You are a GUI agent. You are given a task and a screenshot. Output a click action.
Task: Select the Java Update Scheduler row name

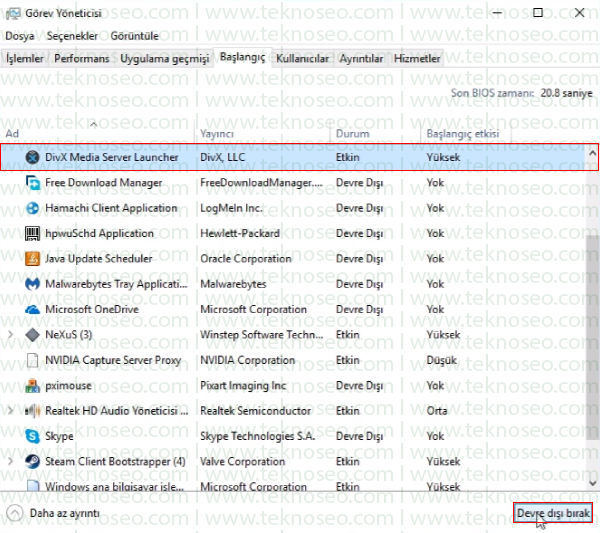[99, 259]
